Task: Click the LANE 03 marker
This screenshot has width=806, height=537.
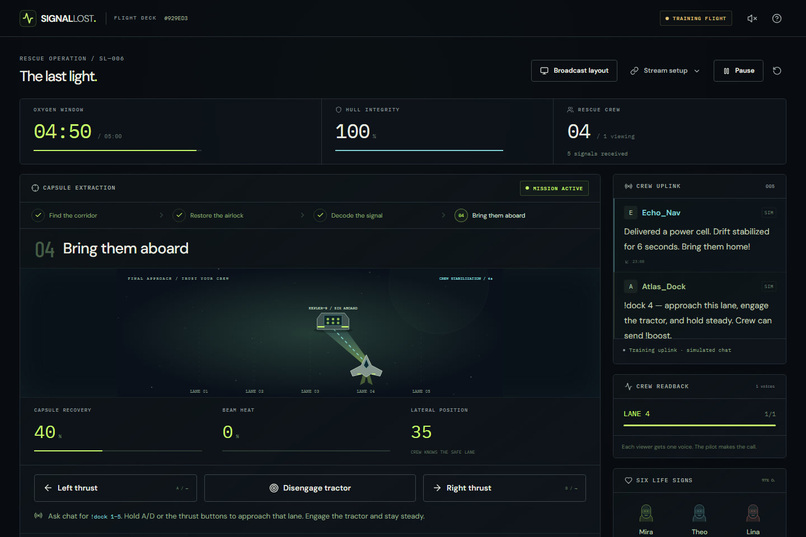Action: pyautogui.click(x=310, y=392)
